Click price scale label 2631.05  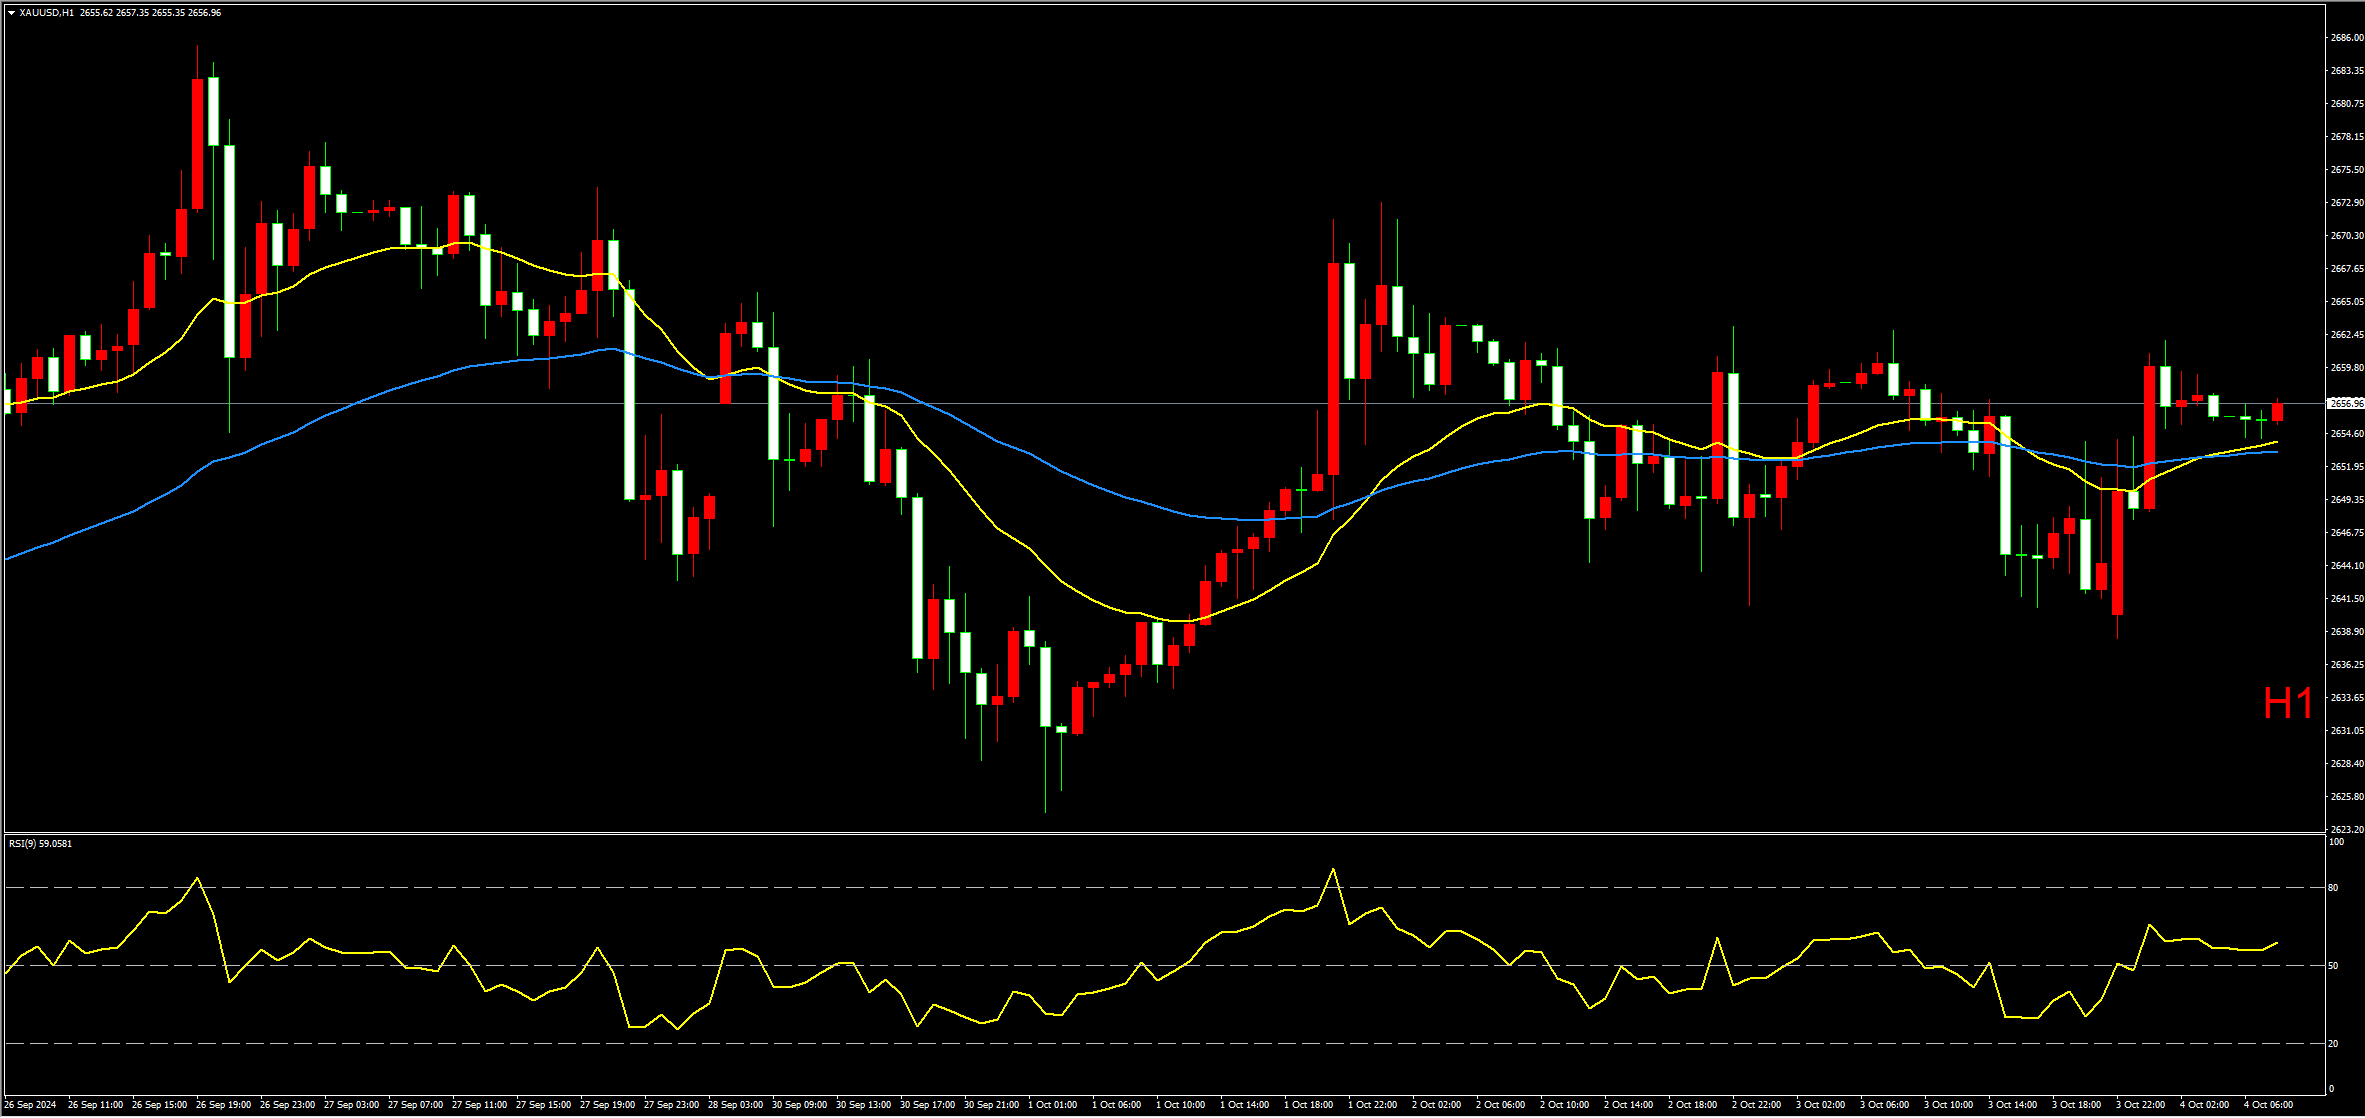pos(2346,731)
